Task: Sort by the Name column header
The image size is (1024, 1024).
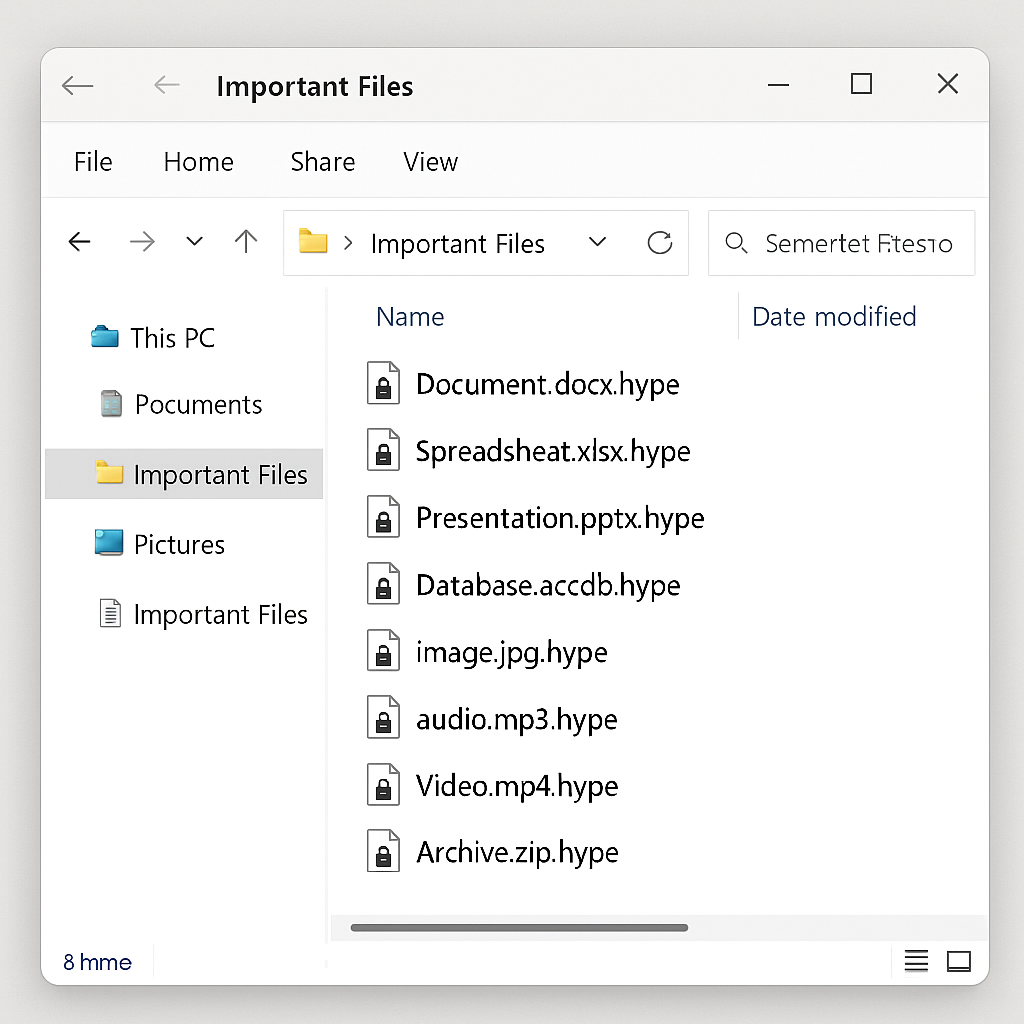Action: [x=410, y=317]
